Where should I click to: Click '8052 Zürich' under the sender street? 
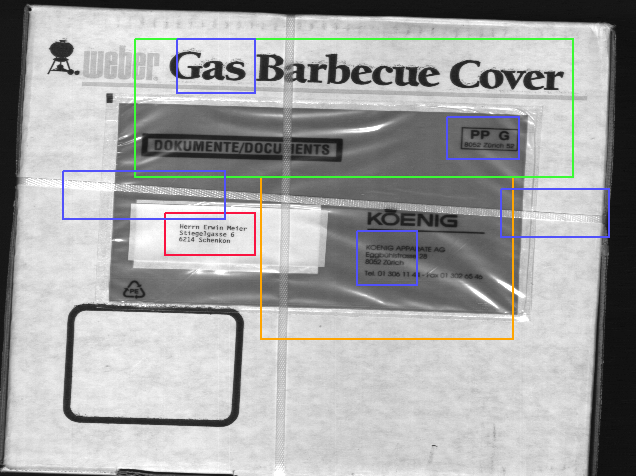(x=384, y=262)
